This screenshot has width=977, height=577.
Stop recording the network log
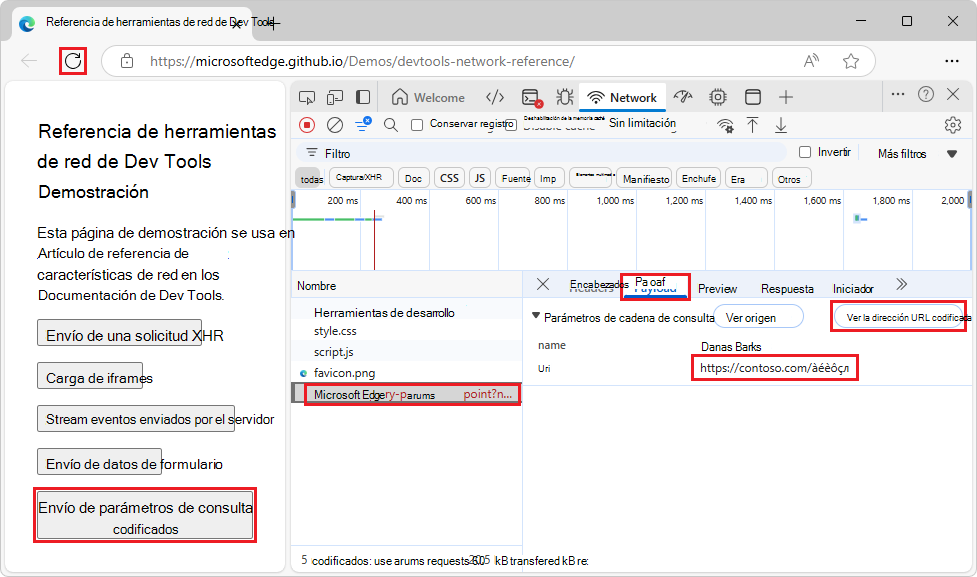tap(307, 125)
